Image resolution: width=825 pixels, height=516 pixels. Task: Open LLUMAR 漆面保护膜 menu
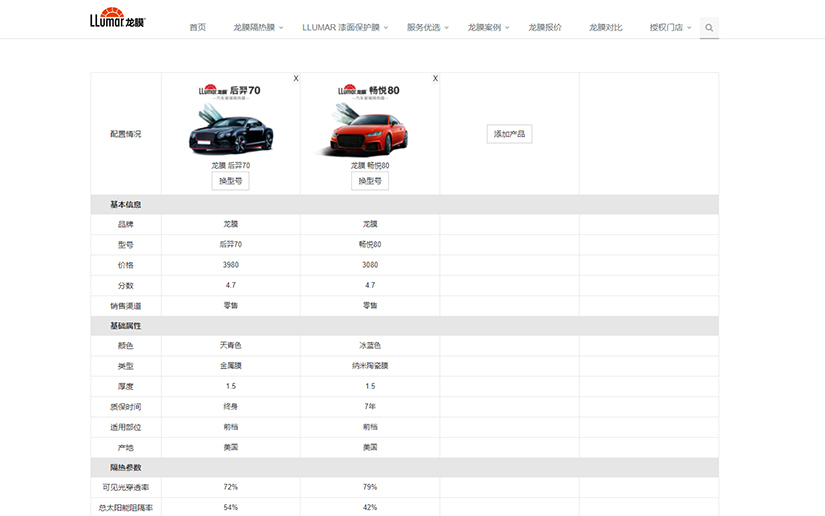click(341, 27)
